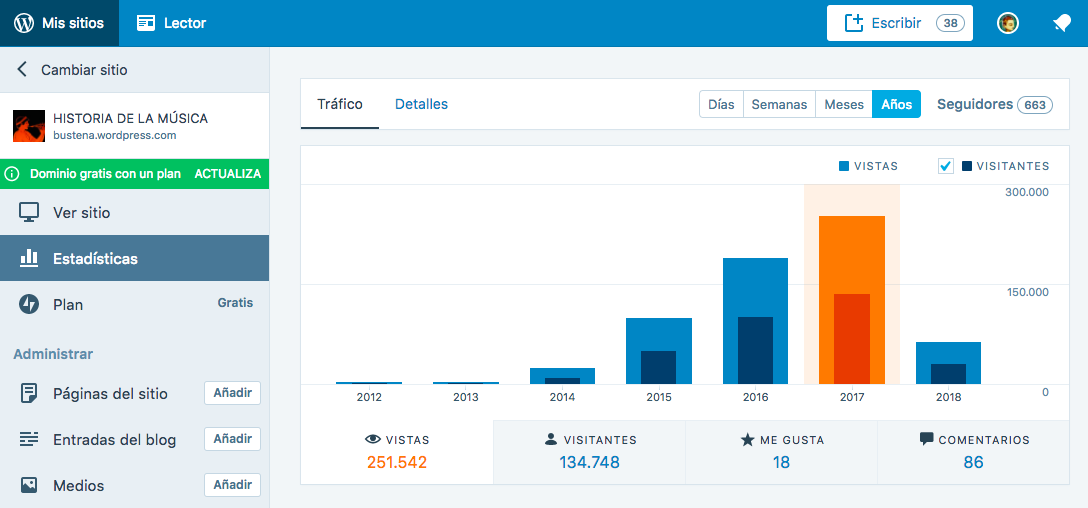This screenshot has height=508, width=1088.
Task: Select the 2016 bar in chart
Action: coord(756,321)
